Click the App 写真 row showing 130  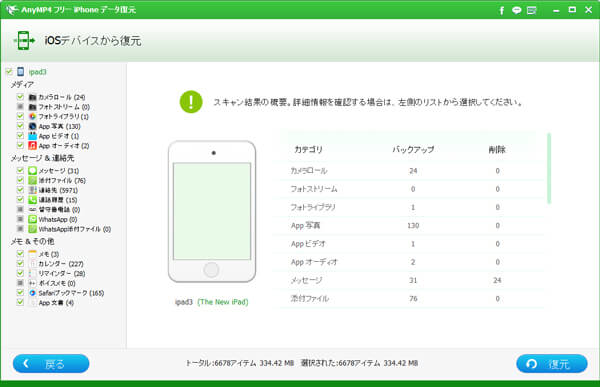(409, 225)
